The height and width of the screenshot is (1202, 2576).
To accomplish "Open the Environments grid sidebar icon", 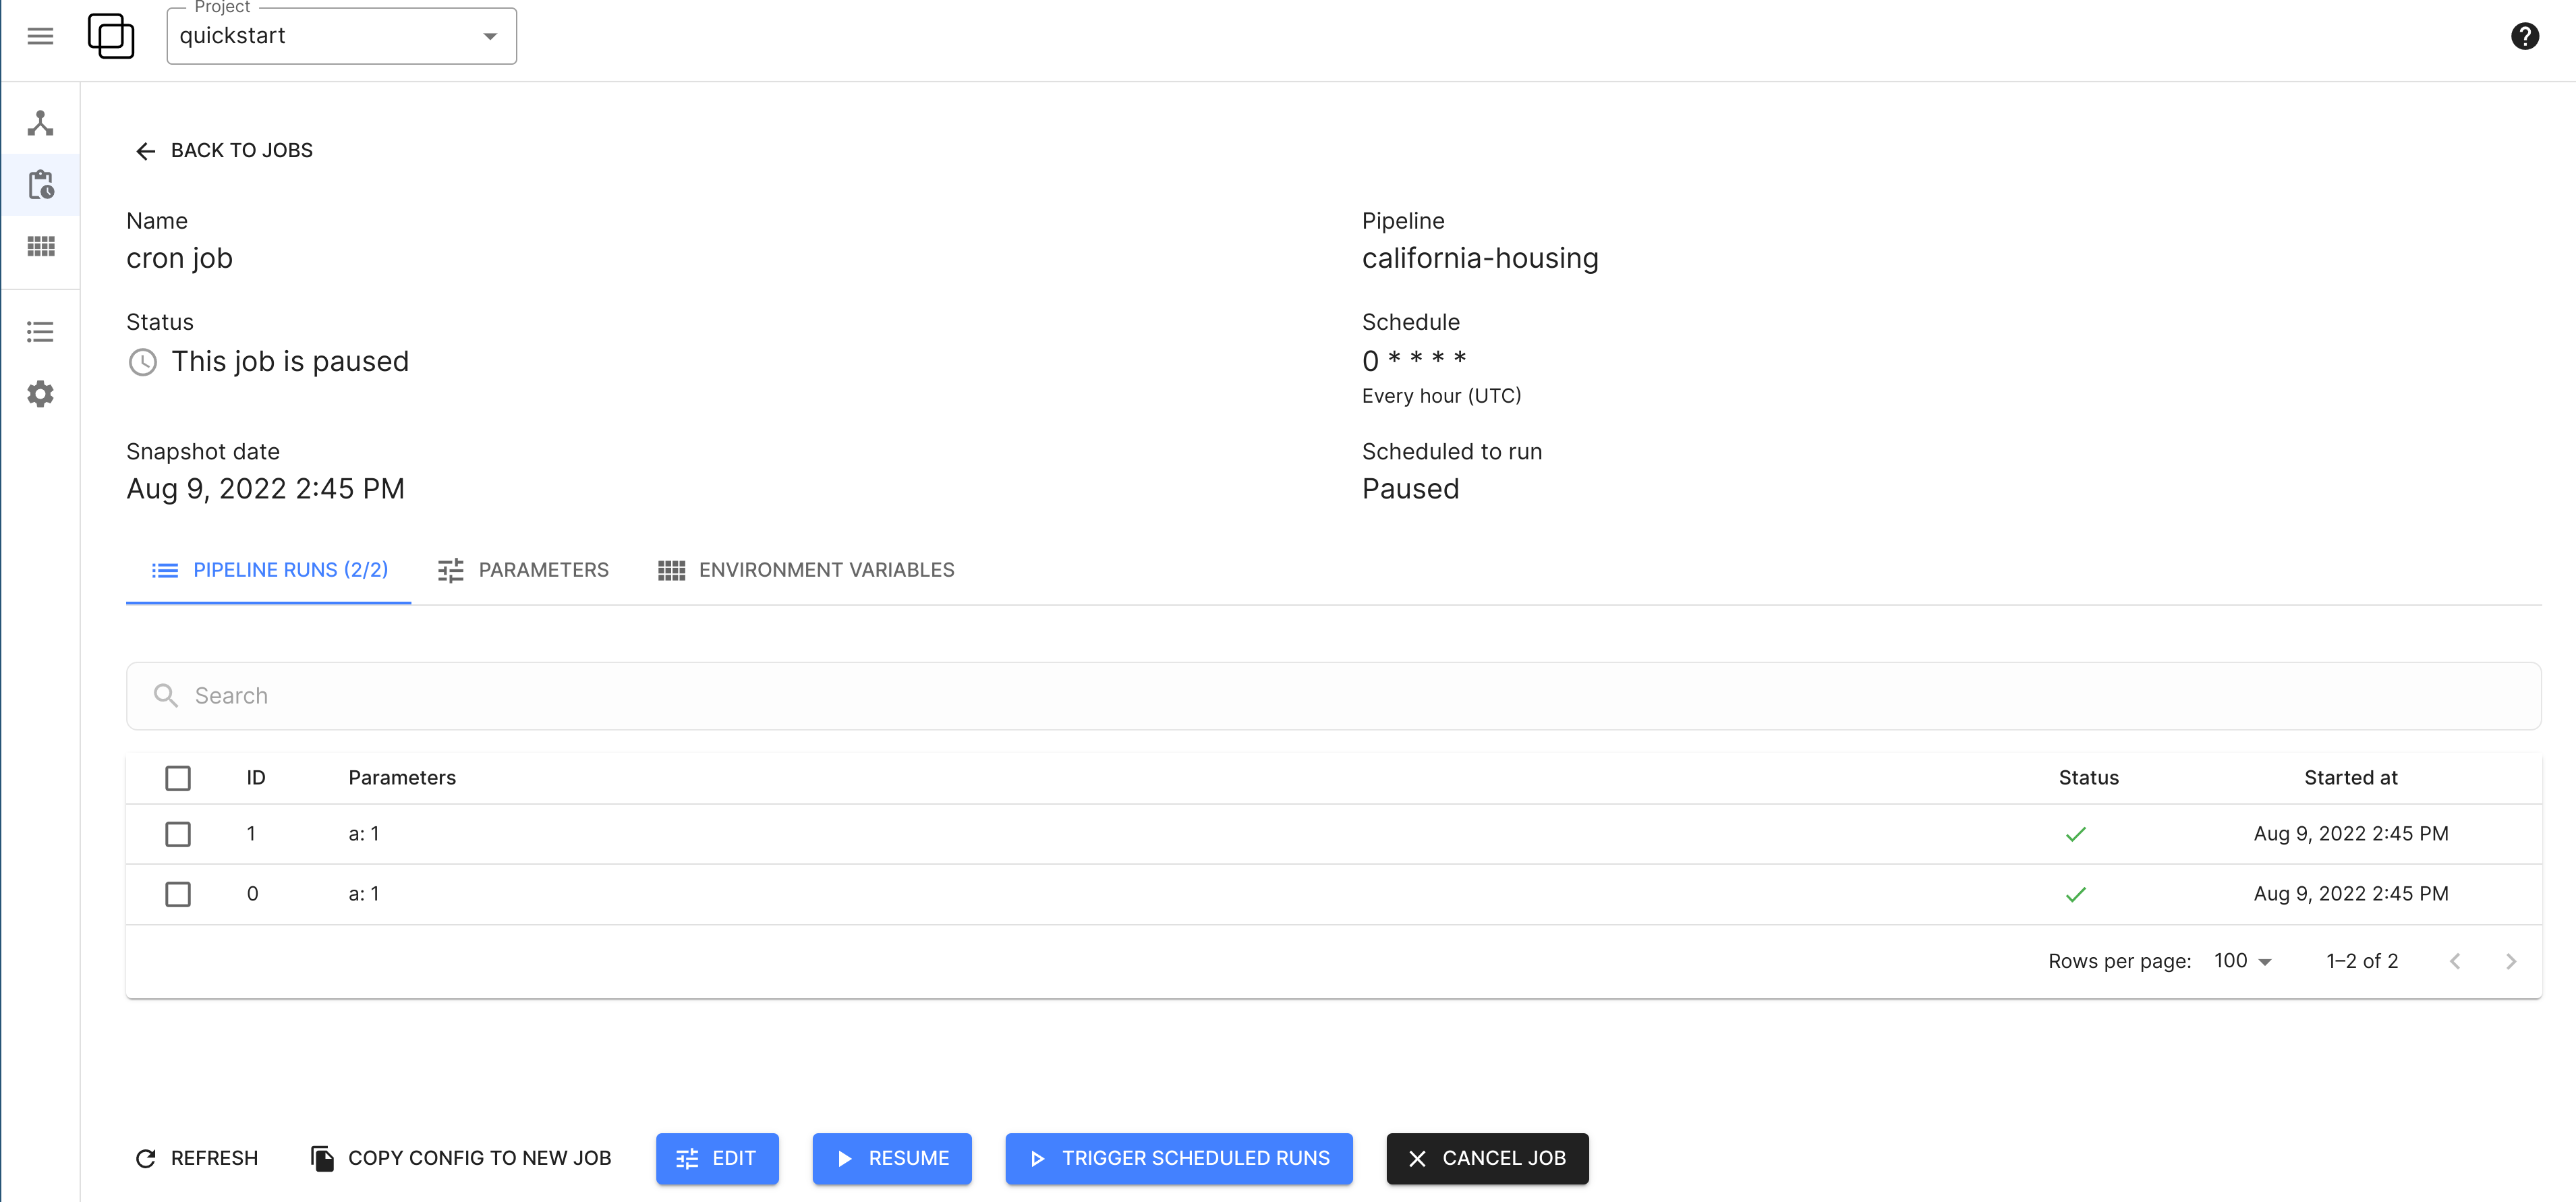I will [x=40, y=246].
